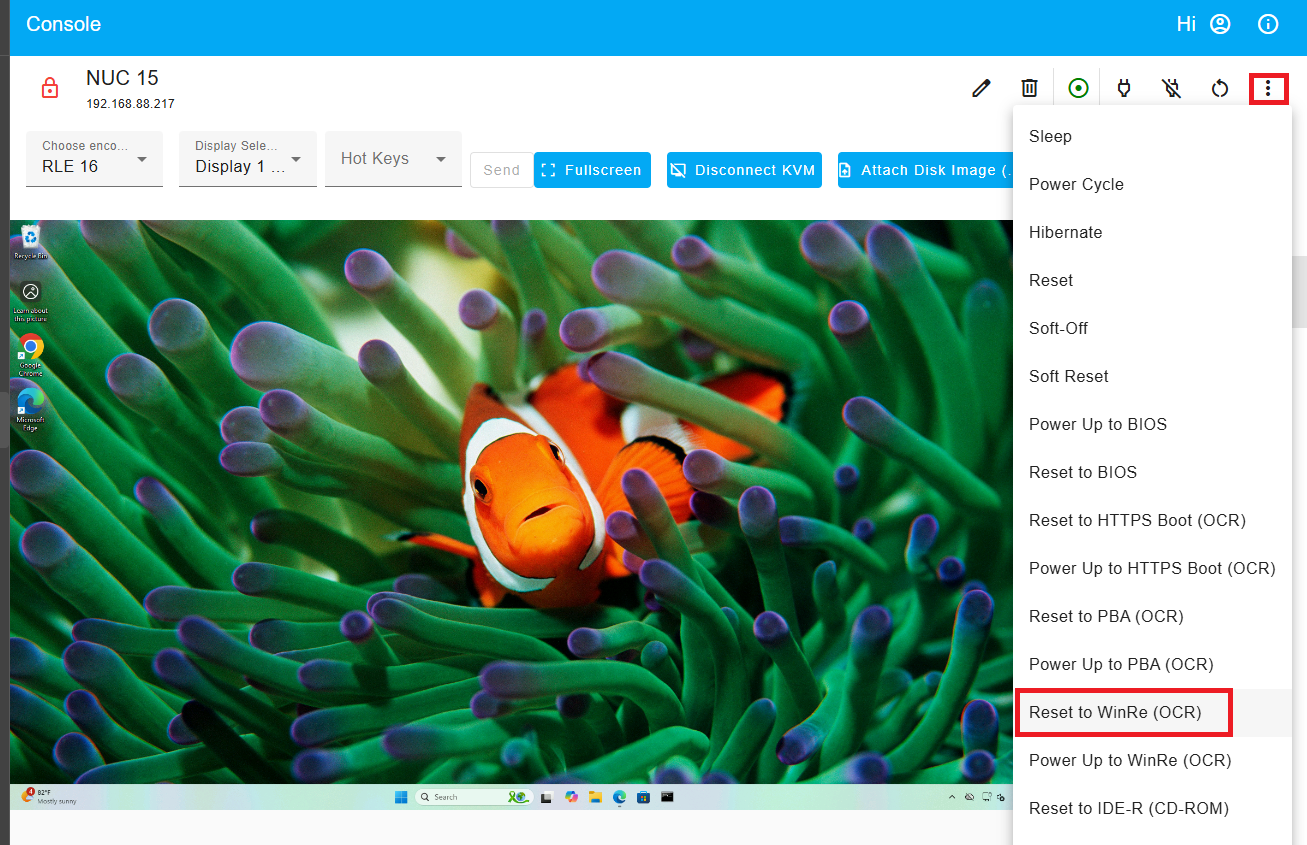Choose Power Cycle from the menu
The image size is (1307, 845).
point(1076,184)
